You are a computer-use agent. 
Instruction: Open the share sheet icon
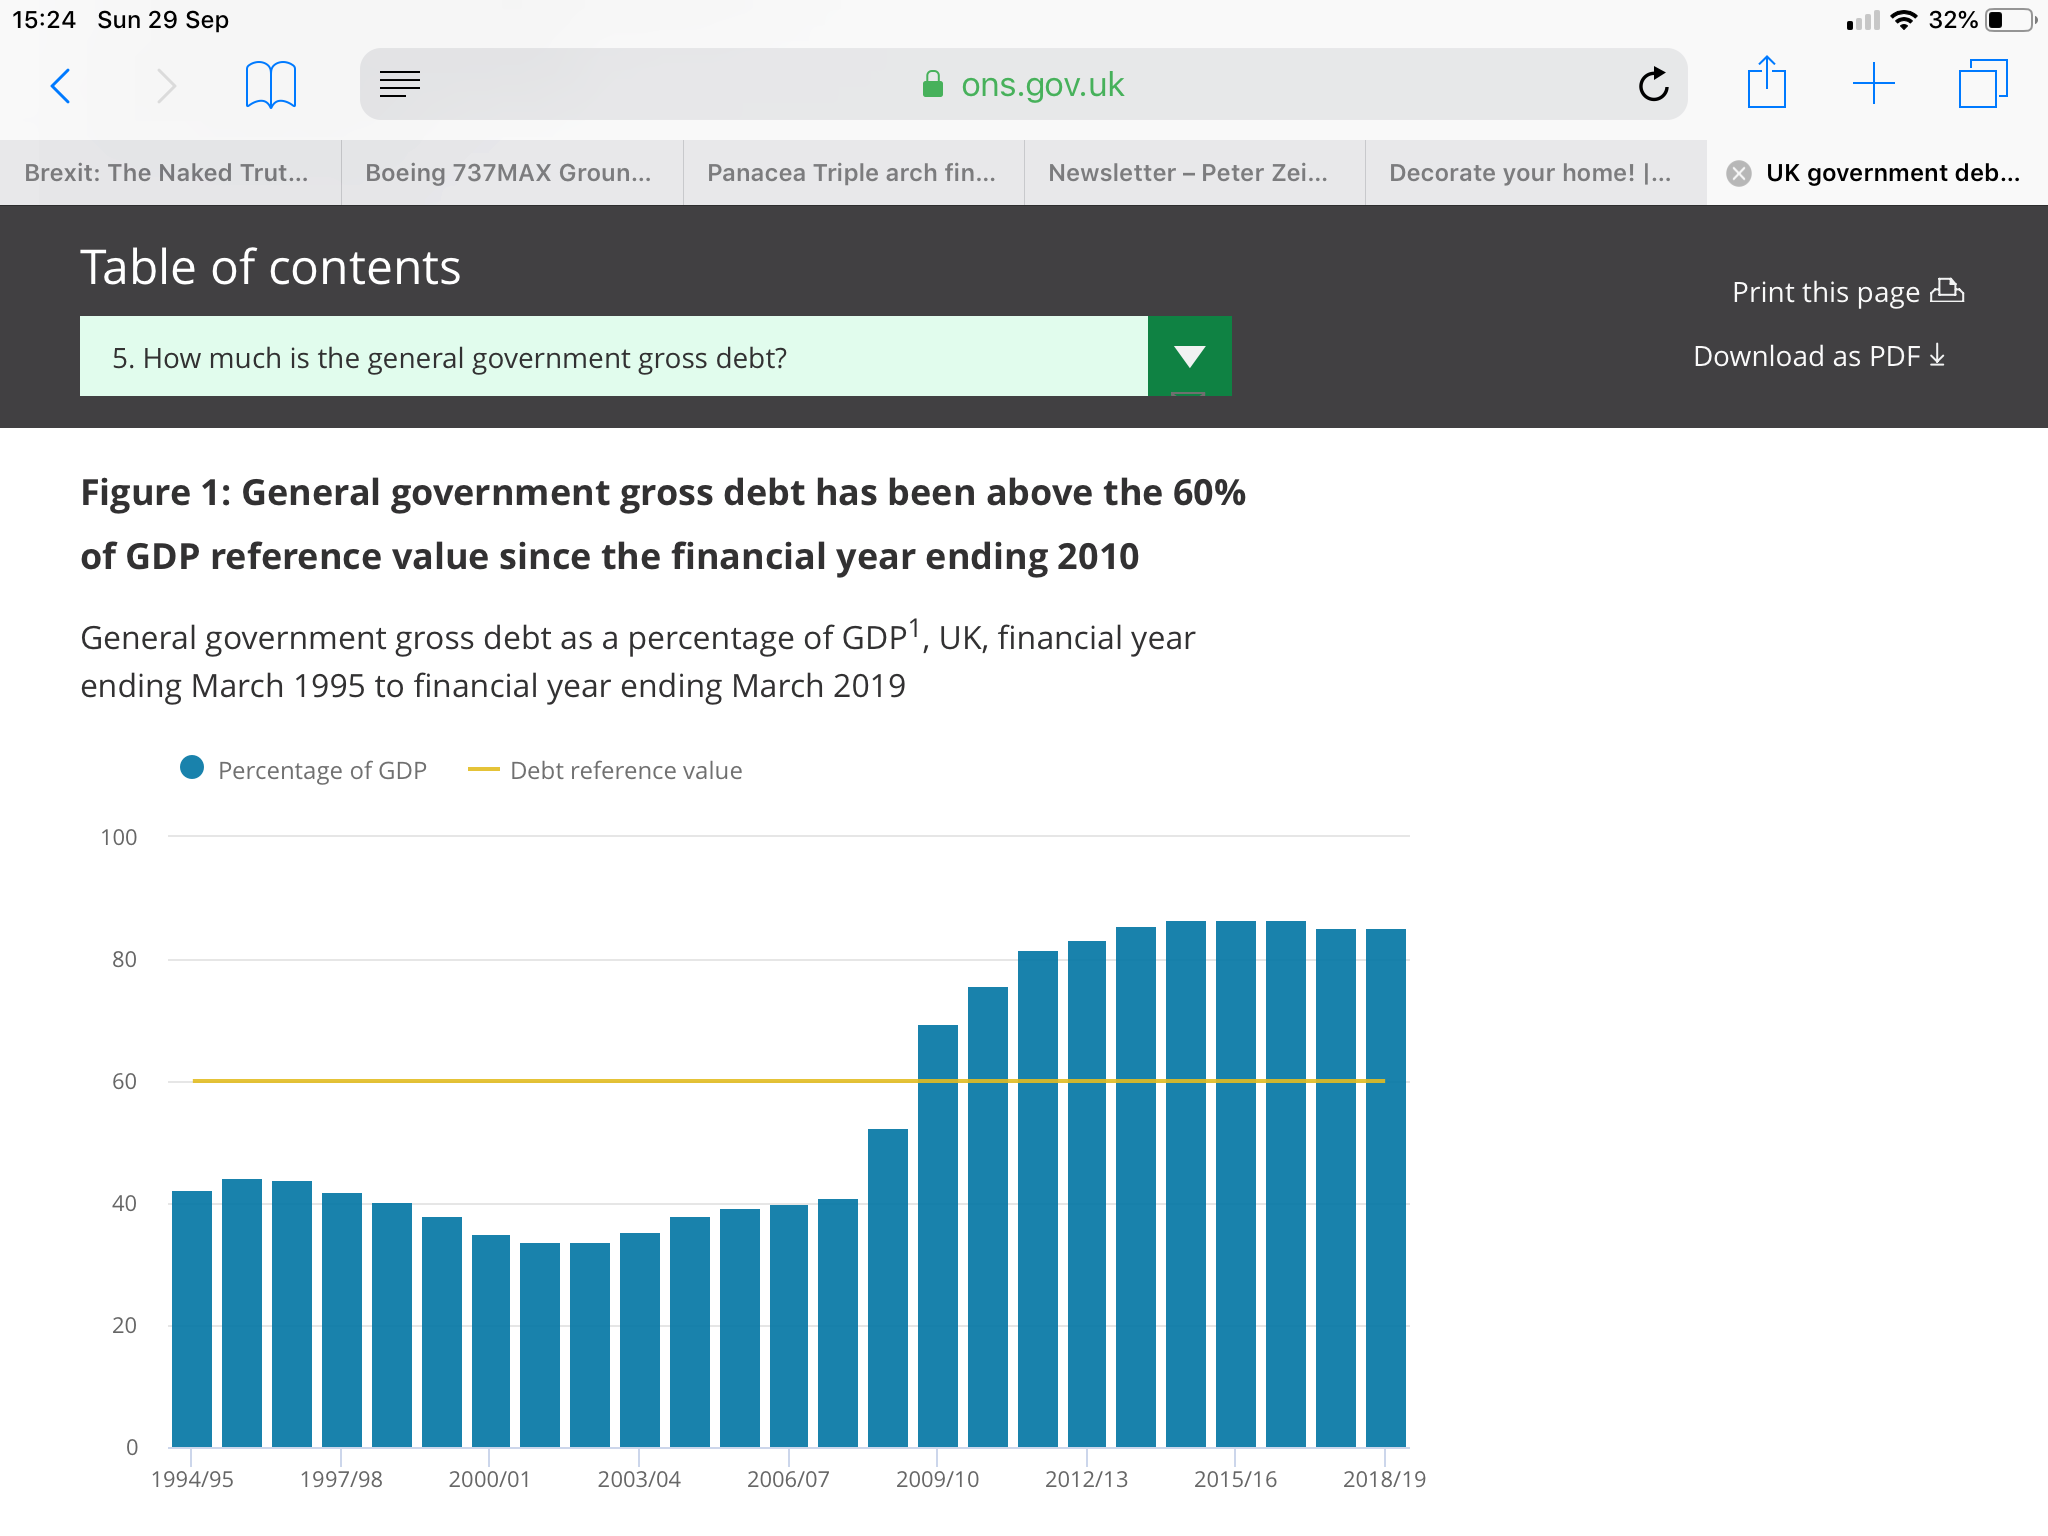[1766, 83]
